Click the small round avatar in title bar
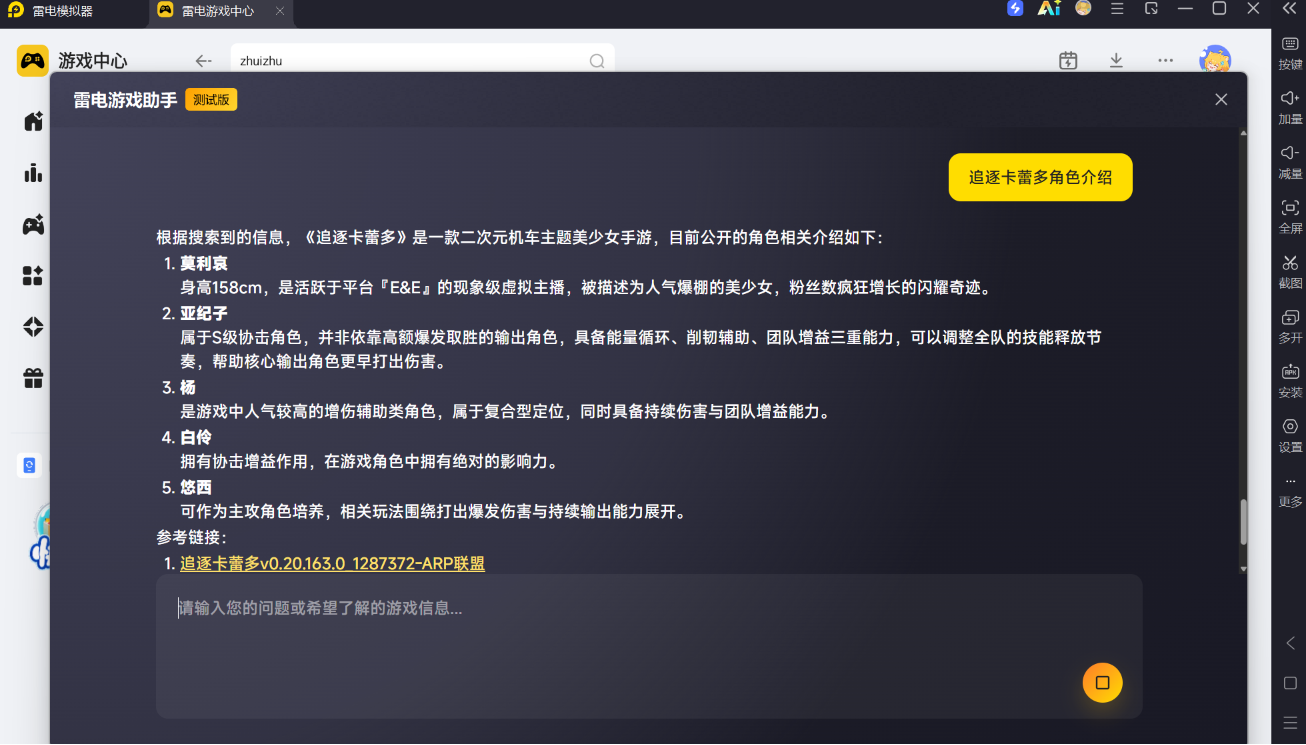1306x745 pixels. (1083, 8)
